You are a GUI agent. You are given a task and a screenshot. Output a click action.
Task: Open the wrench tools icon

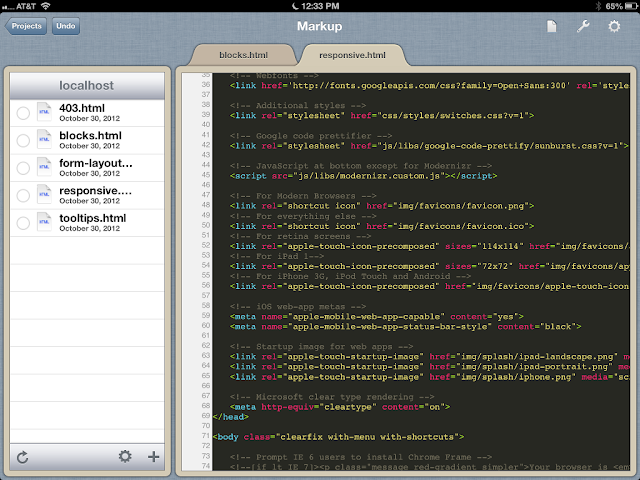583,26
